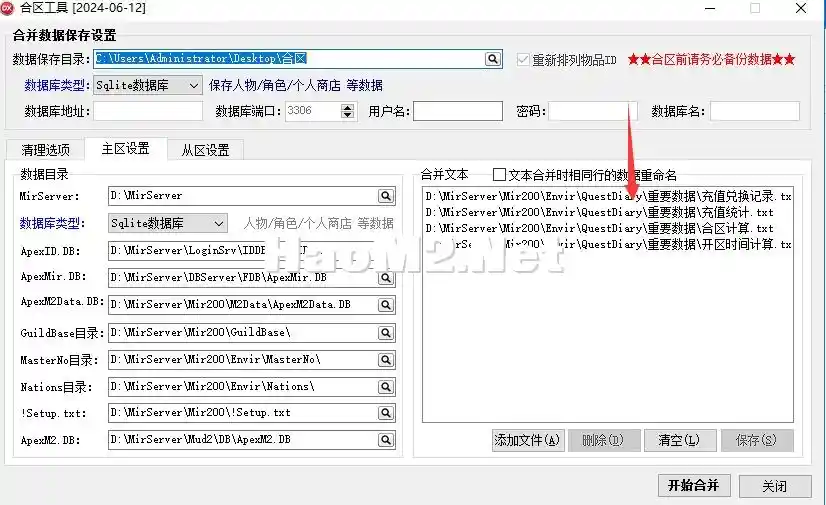Select the 开区时间计算 file row
The image size is (826, 505).
[608, 244]
